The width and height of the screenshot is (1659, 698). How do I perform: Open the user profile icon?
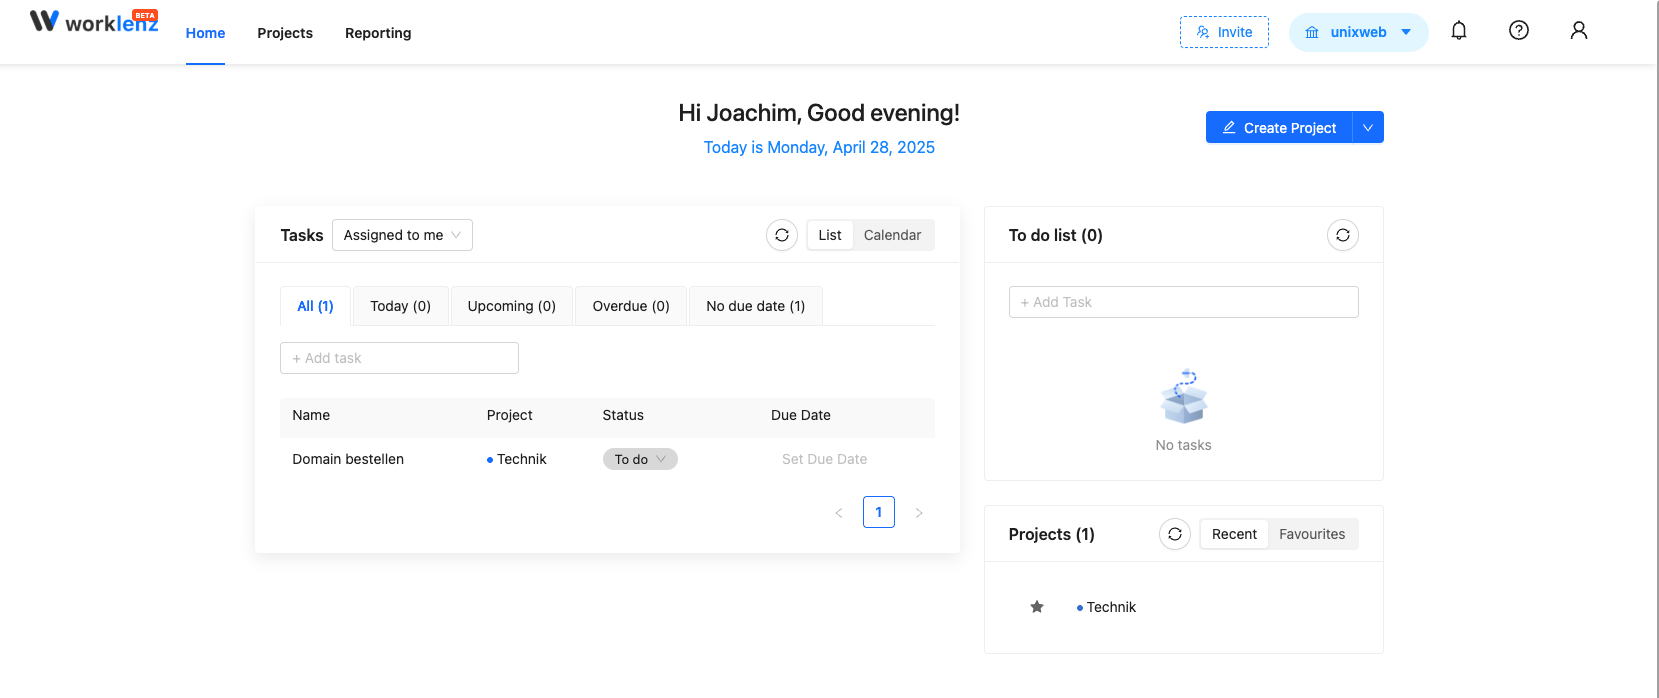click(x=1579, y=31)
